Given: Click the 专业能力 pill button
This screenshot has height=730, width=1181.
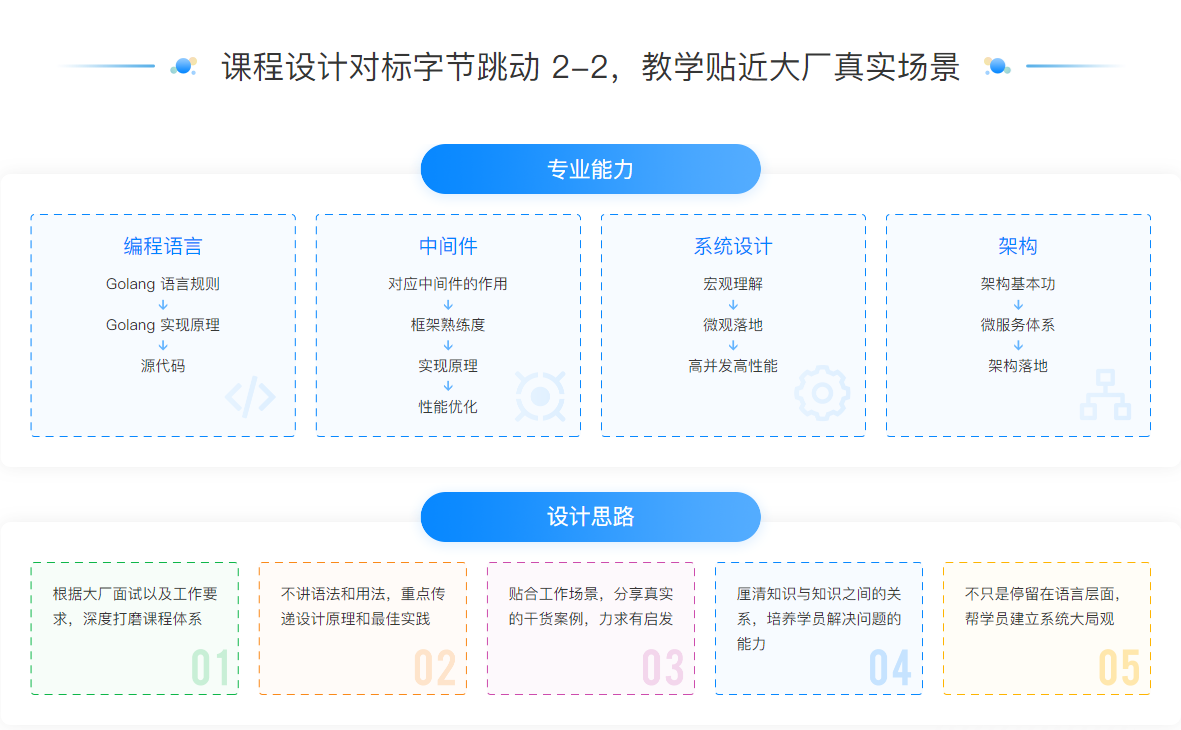Looking at the screenshot, I should pyautogui.click(x=590, y=169).
